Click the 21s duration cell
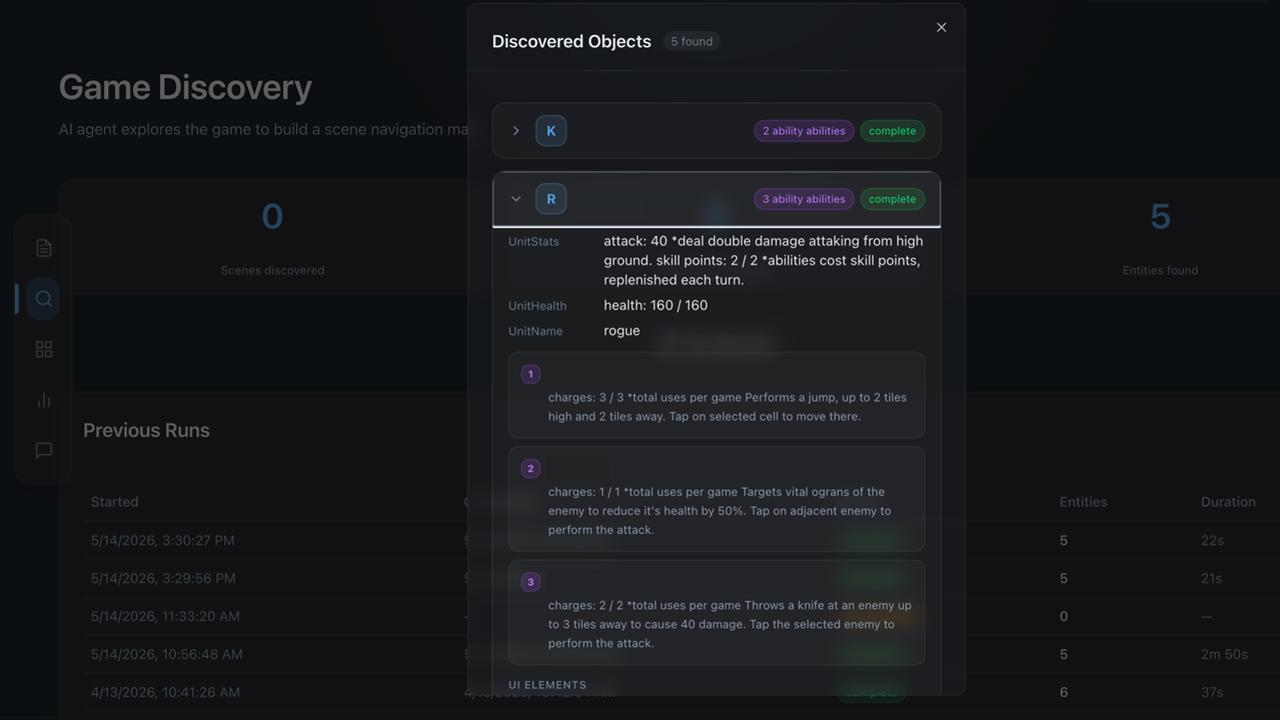Viewport: 1280px width, 720px height. tap(1212, 578)
